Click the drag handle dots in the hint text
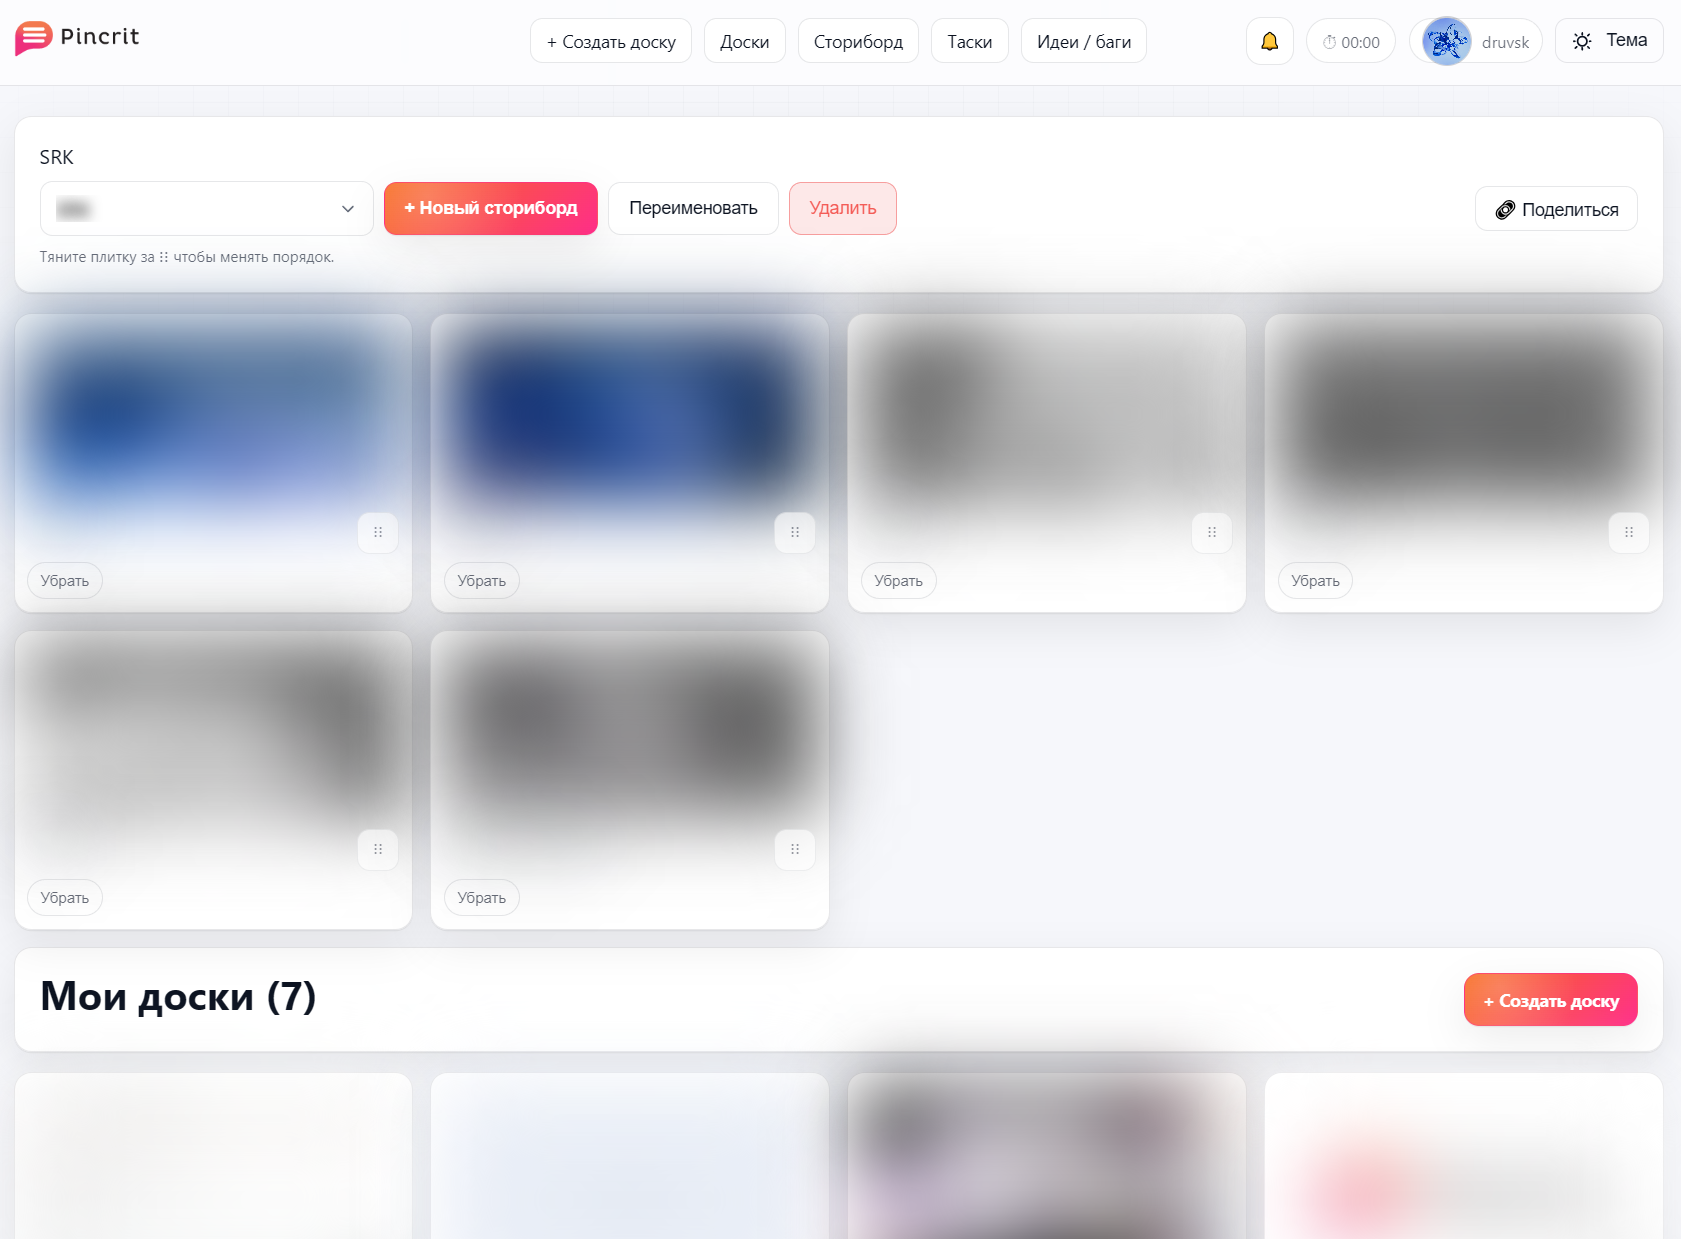Viewport: 1681px width, 1239px height. click(x=162, y=257)
